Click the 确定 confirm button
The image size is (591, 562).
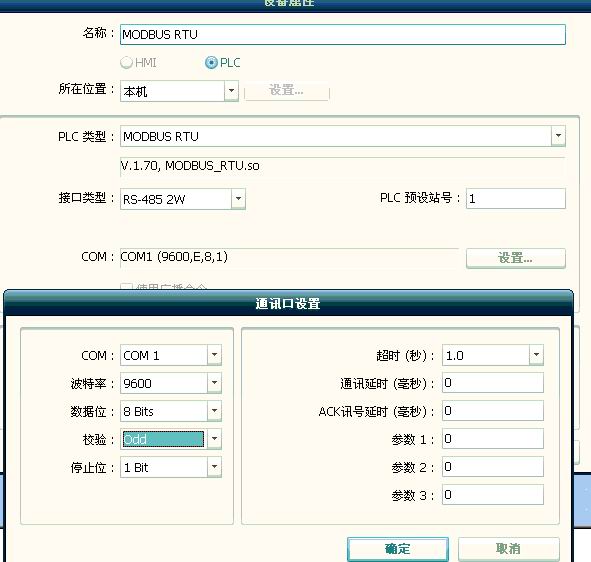(398, 549)
